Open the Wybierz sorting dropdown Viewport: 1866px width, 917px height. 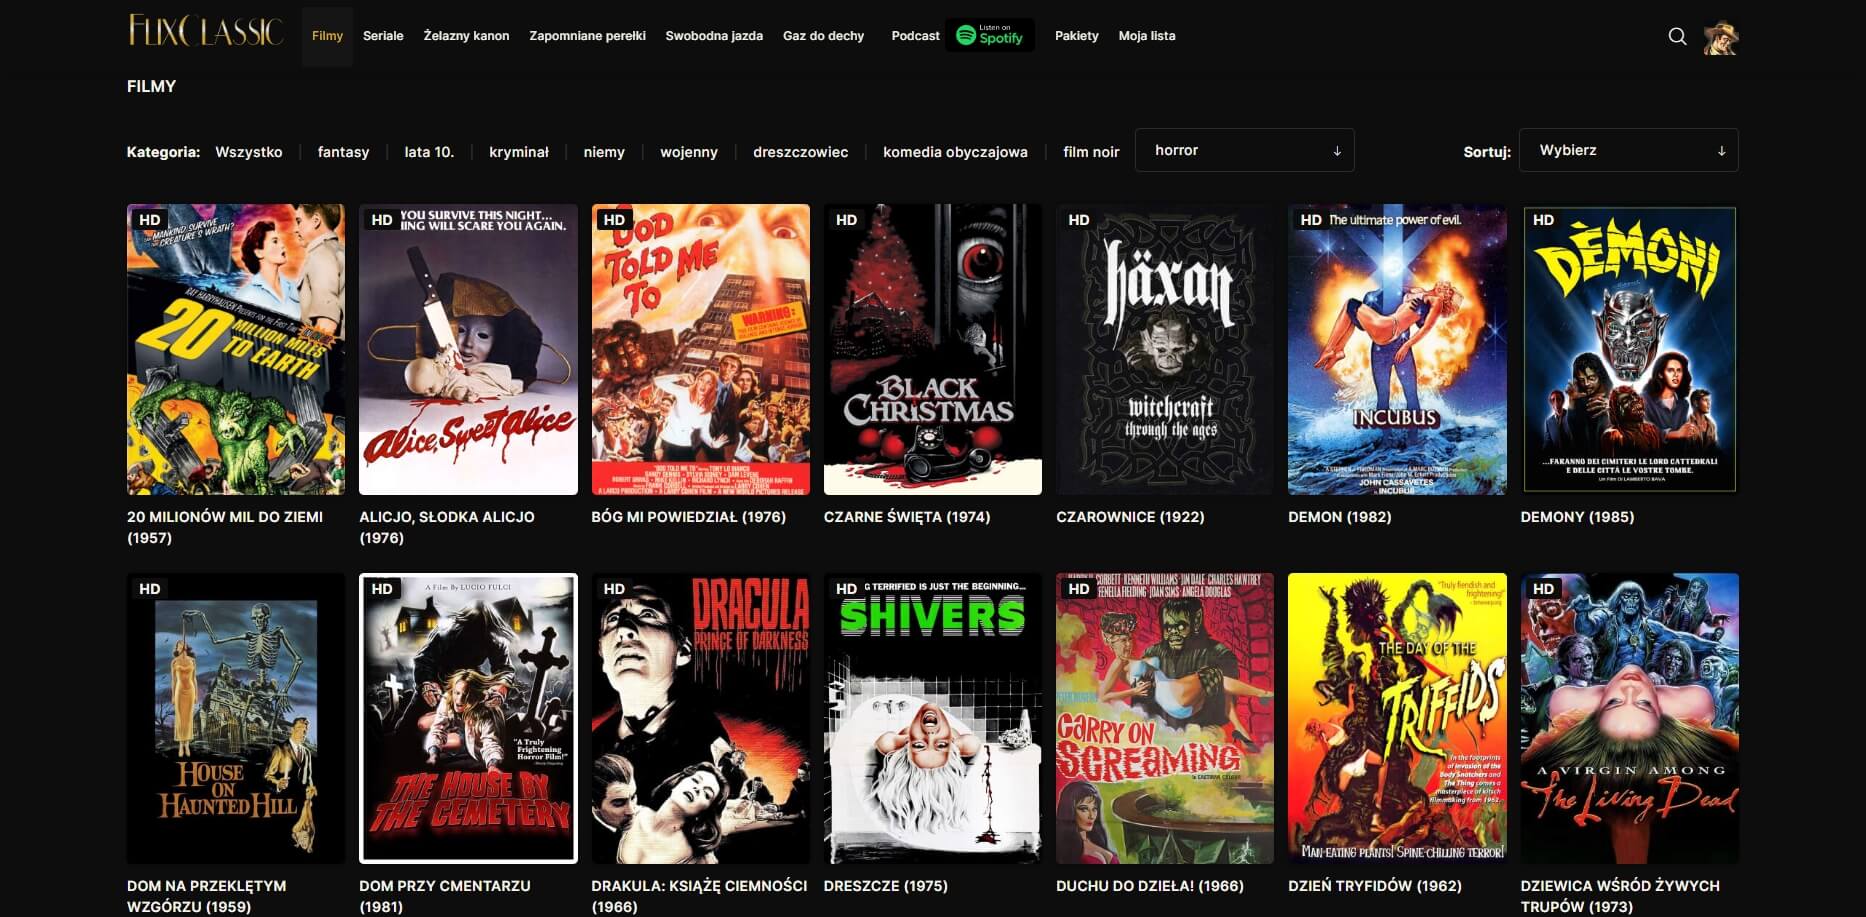[1628, 150]
